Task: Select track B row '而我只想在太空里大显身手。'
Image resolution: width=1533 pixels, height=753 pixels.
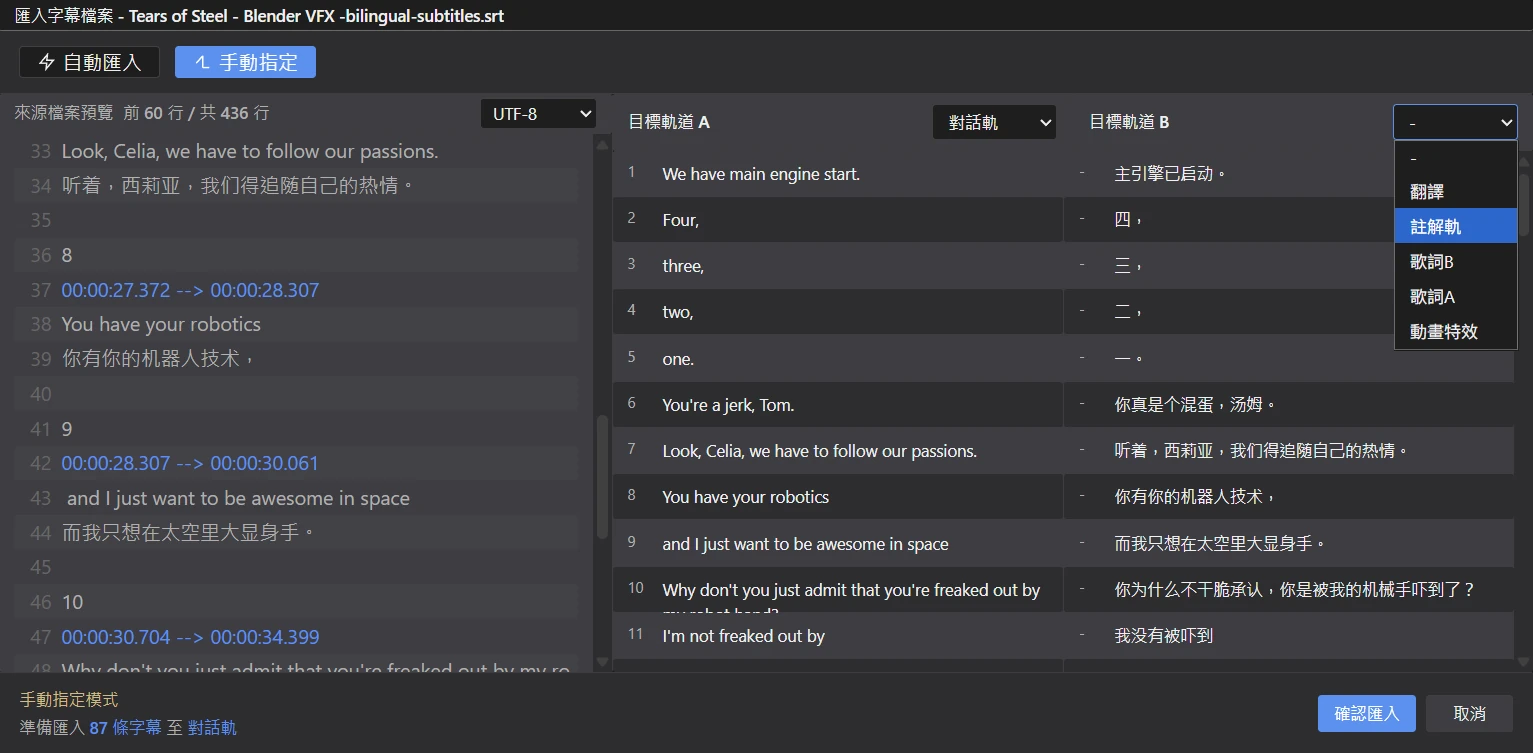Action: (x=1289, y=544)
